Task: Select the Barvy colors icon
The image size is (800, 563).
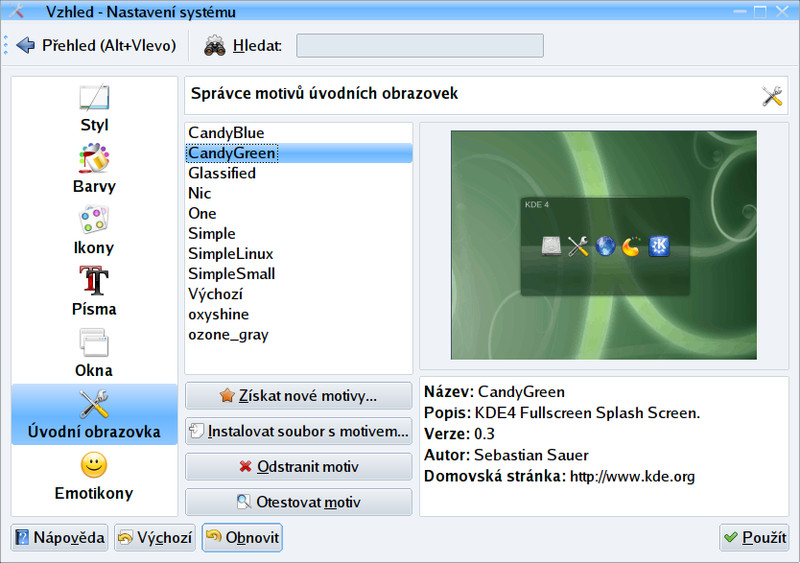Action: tap(94, 160)
